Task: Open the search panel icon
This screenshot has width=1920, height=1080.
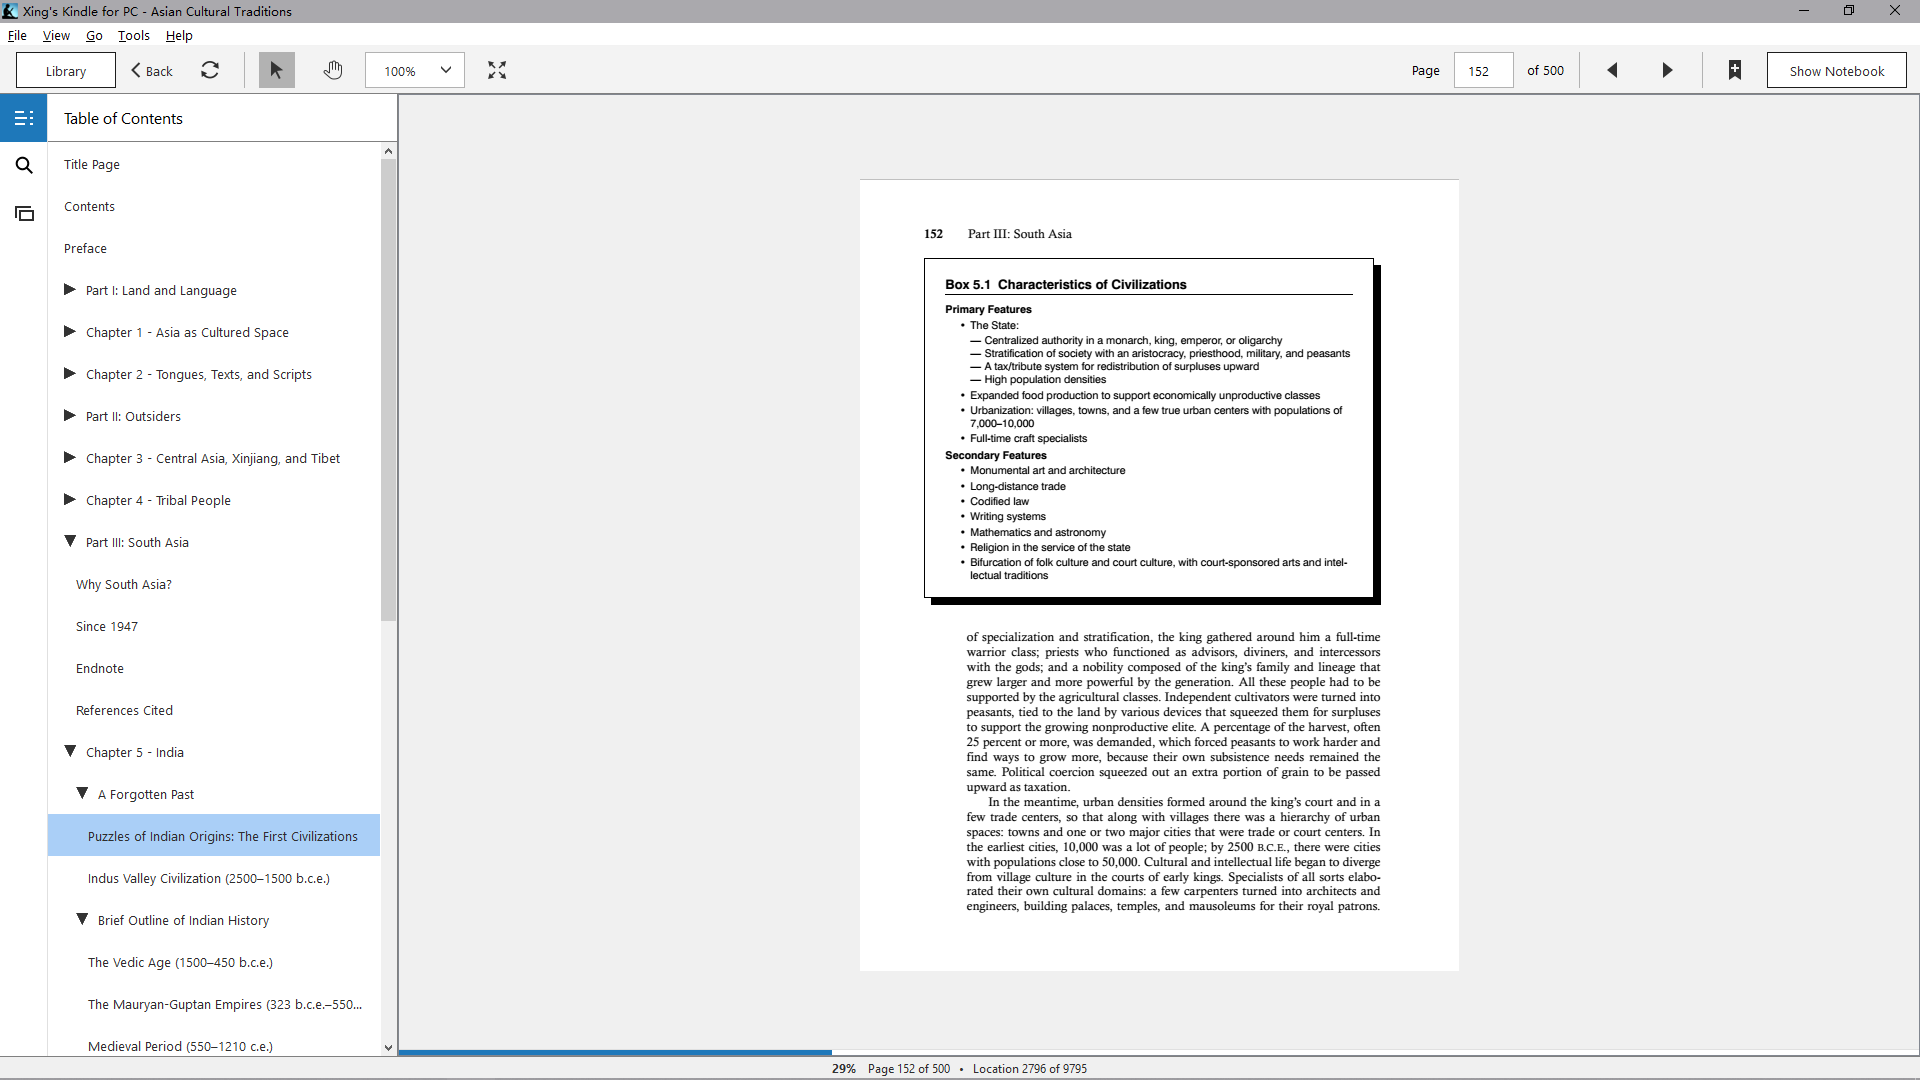Action: (x=24, y=165)
